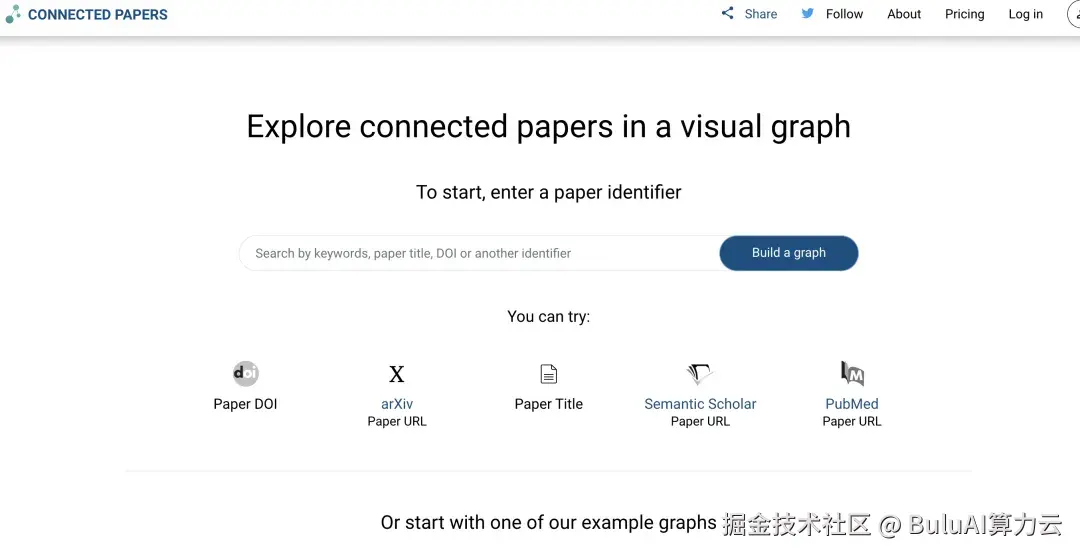The height and width of the screenshot is (556, 1080).
Task: Click the Explore connected papers heading
Action: tap(549, 127)
